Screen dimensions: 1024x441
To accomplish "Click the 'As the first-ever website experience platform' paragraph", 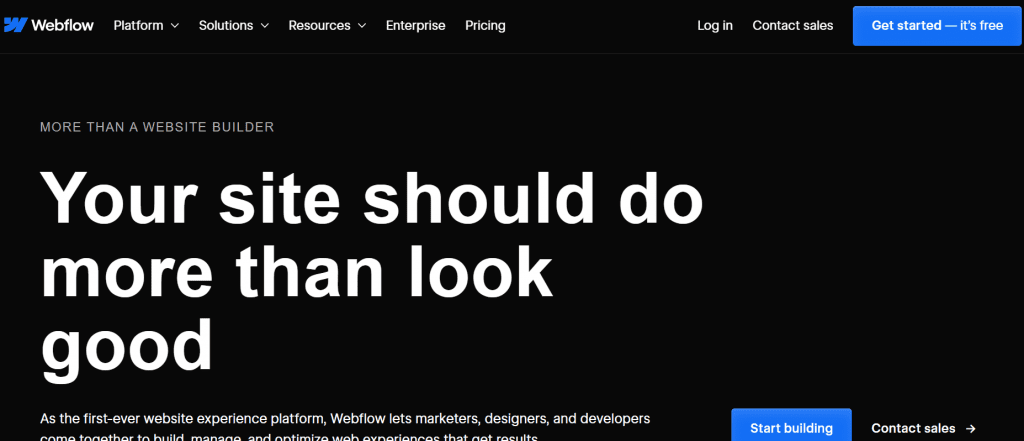I will 345,427.
